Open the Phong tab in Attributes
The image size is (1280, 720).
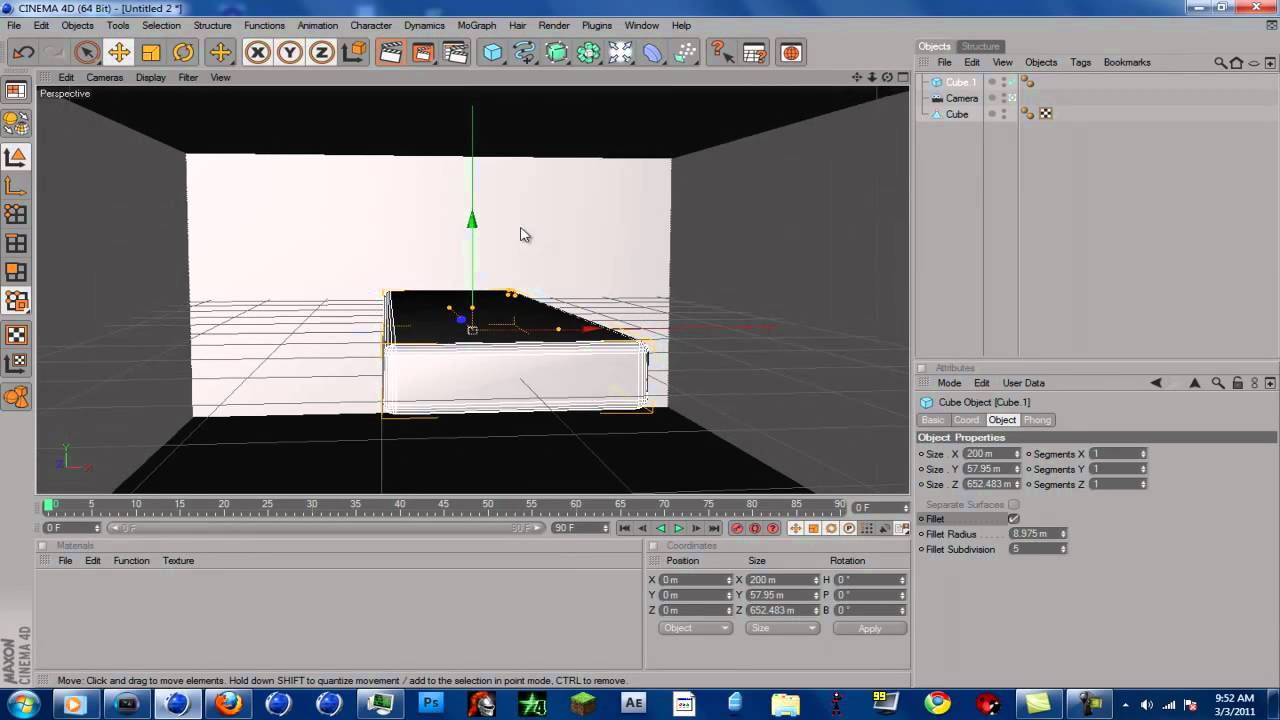point(1037,420)
